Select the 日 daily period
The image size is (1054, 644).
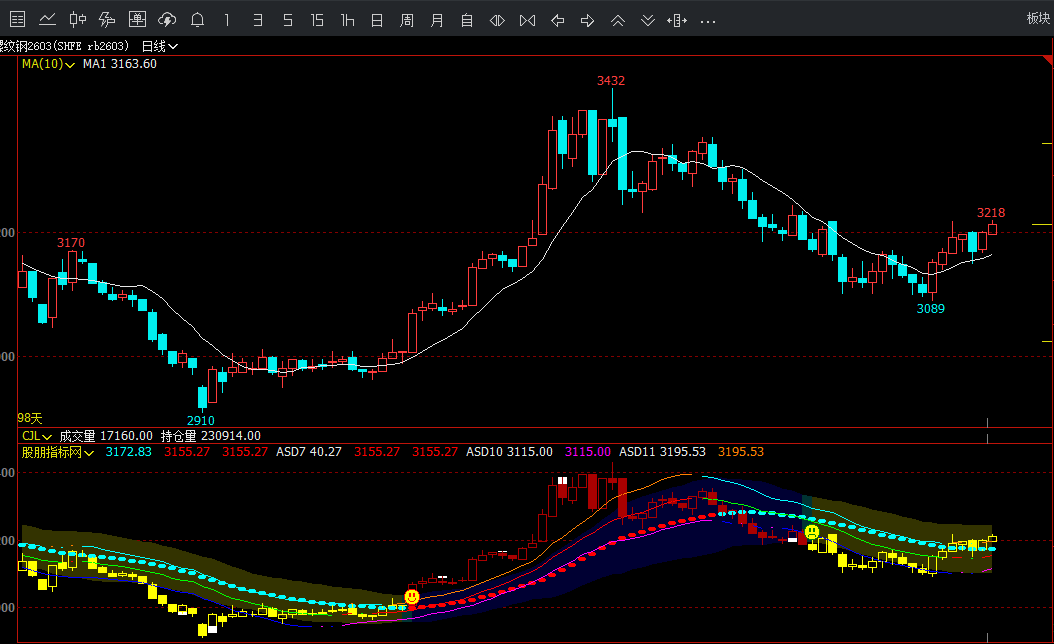coord(377,20)
